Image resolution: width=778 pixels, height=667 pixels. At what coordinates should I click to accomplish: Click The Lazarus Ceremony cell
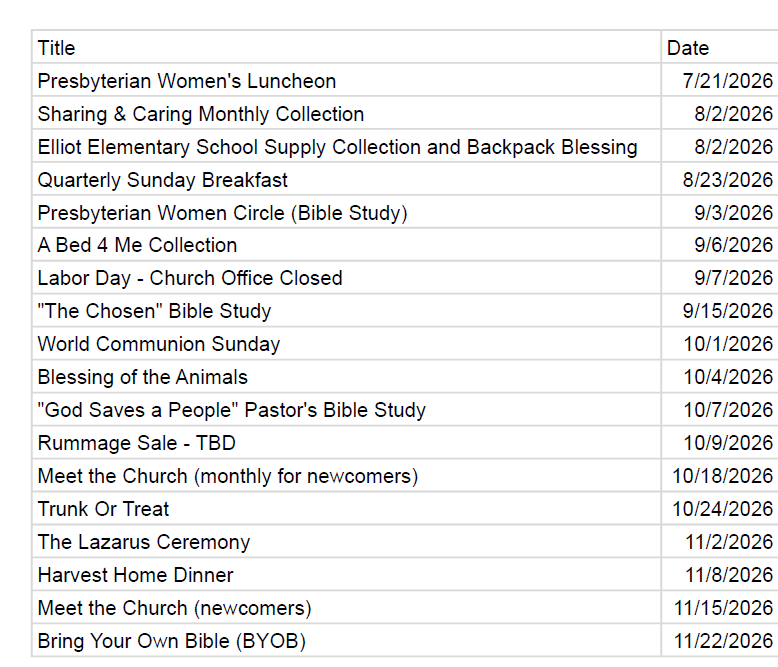click(x=346, y=541)
